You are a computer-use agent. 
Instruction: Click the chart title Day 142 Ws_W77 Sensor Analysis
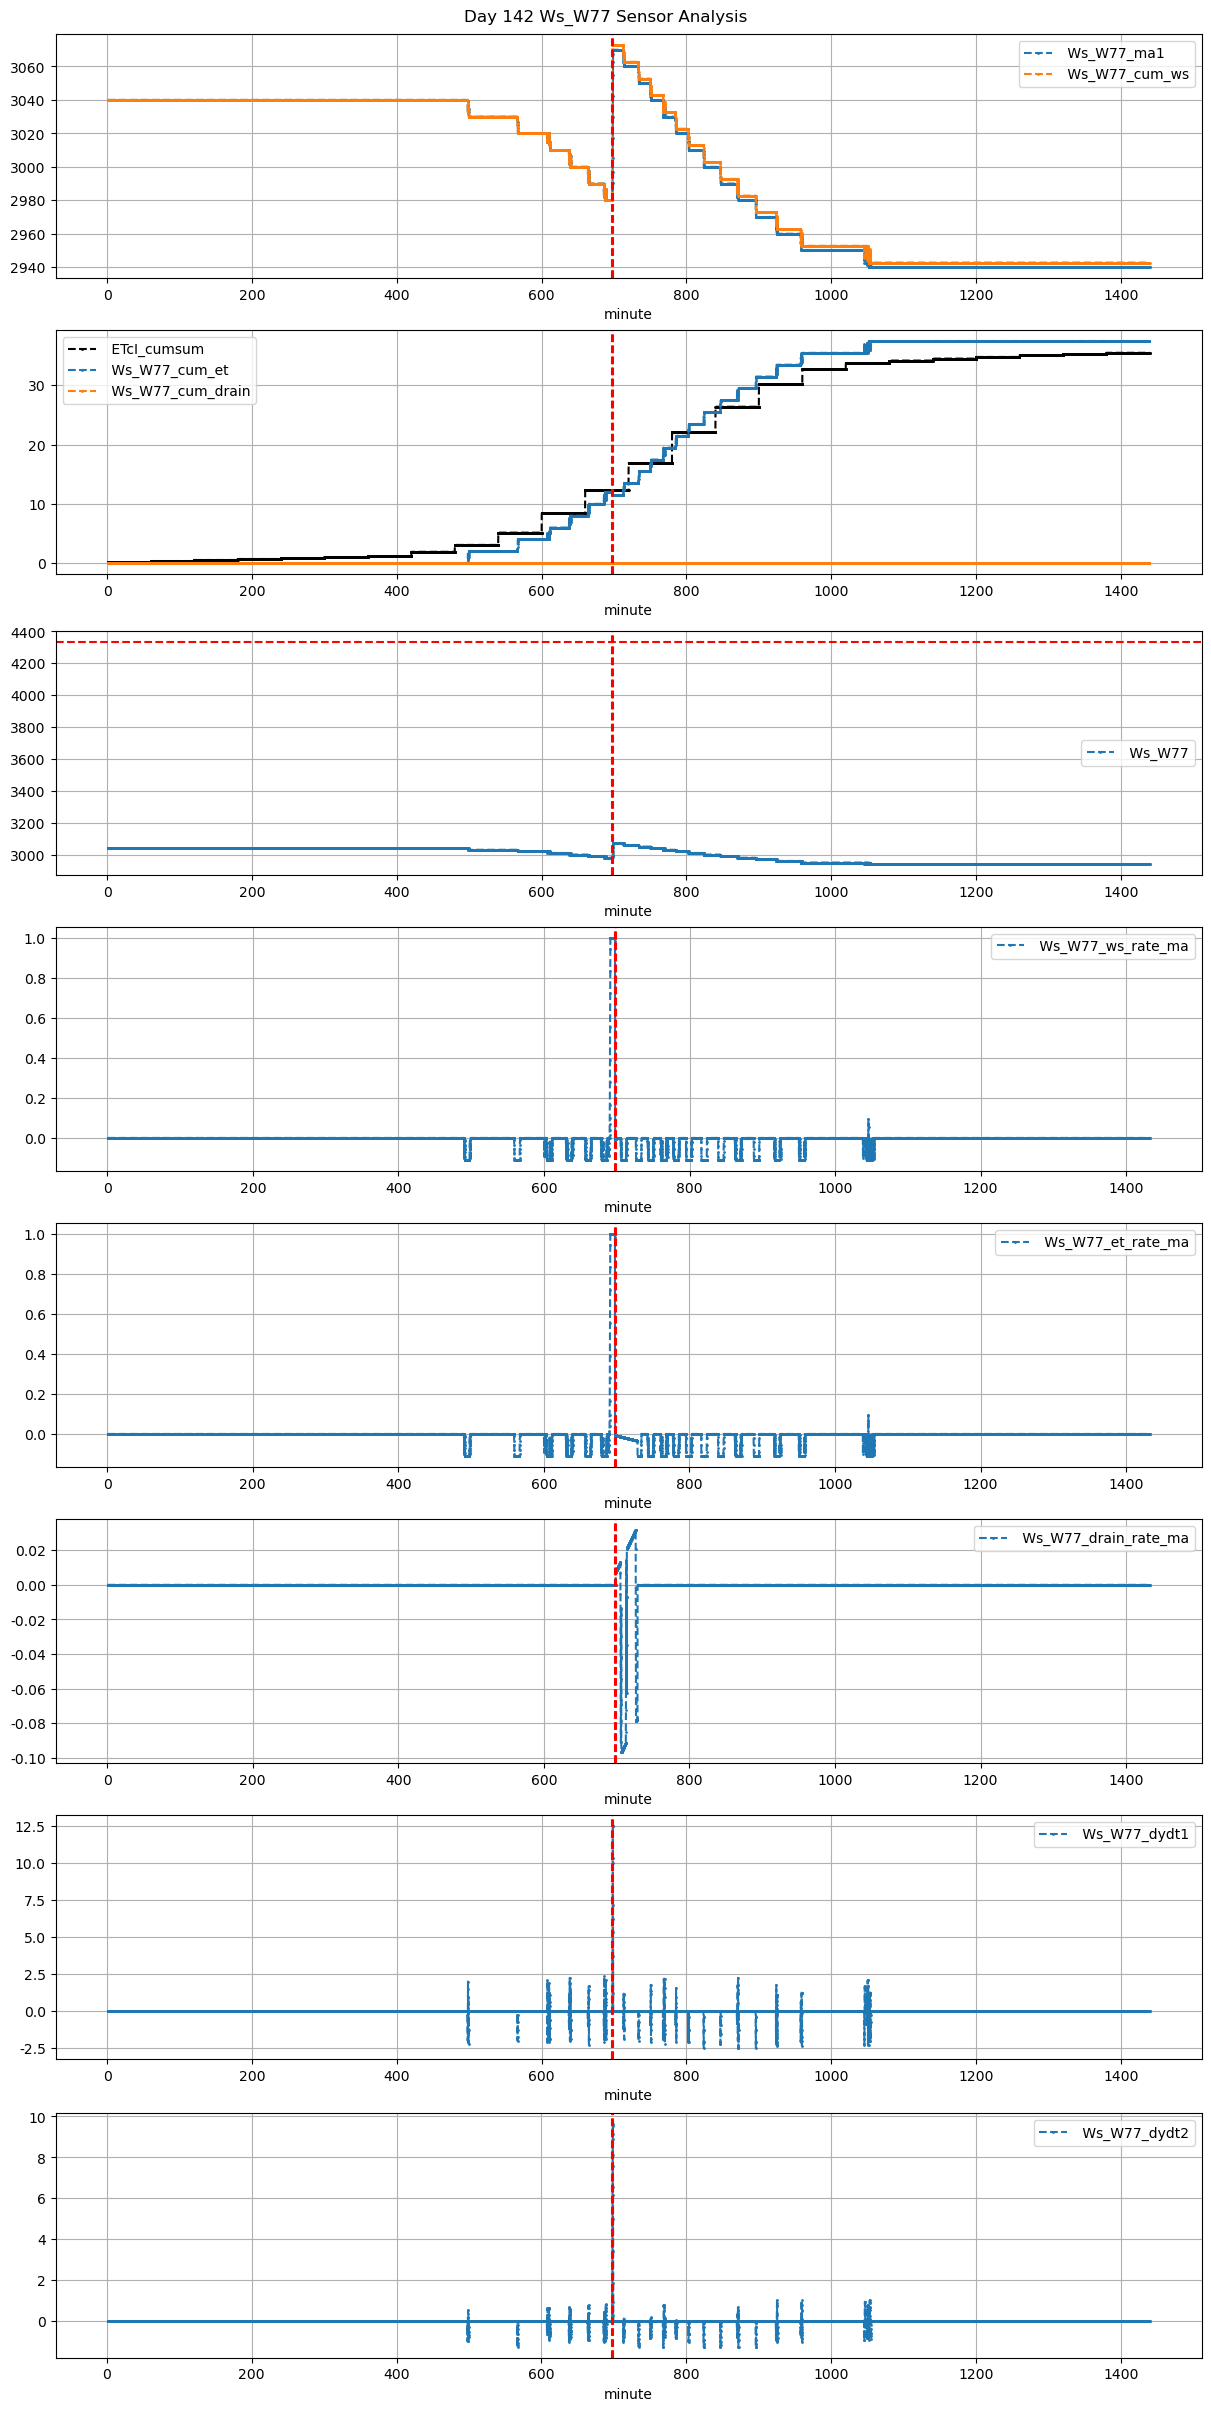605,16
